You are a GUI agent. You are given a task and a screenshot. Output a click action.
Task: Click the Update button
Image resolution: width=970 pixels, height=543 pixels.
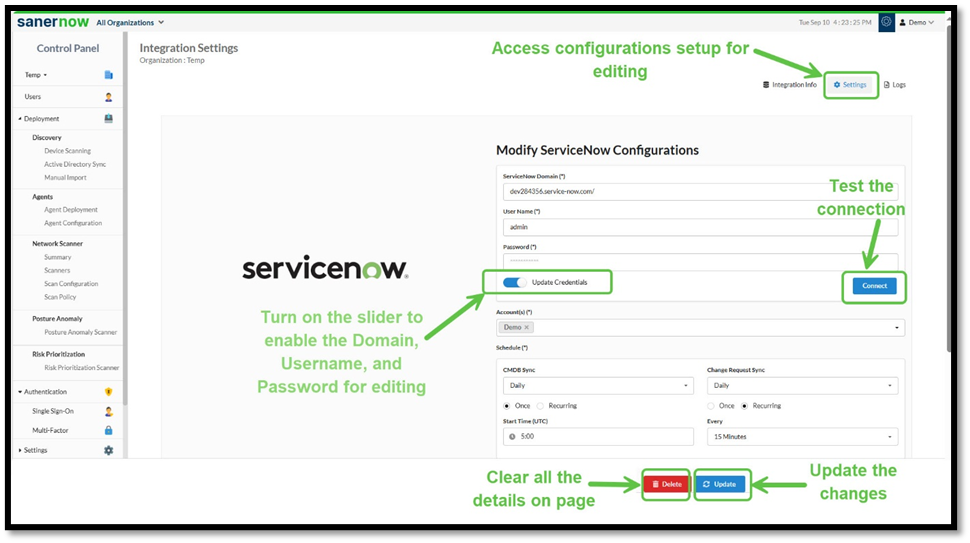(720, 484)
